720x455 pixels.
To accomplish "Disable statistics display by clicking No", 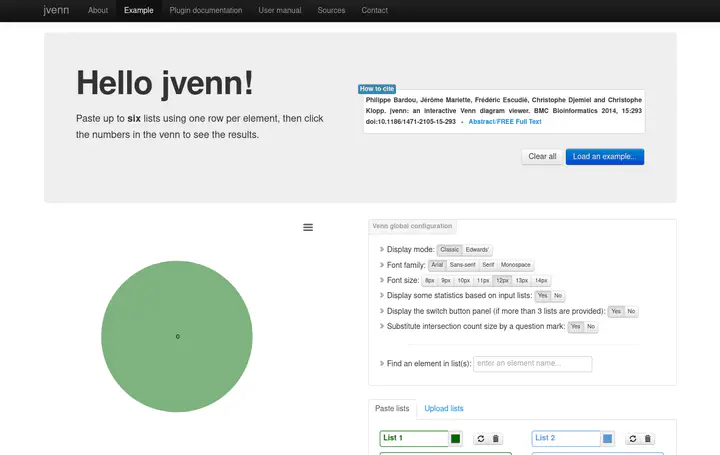I will tap(558, 296).
